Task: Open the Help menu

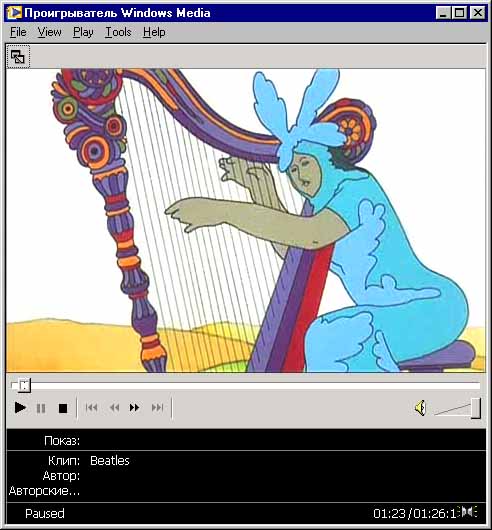Action: pyautogui.click(x=154, y=32)
